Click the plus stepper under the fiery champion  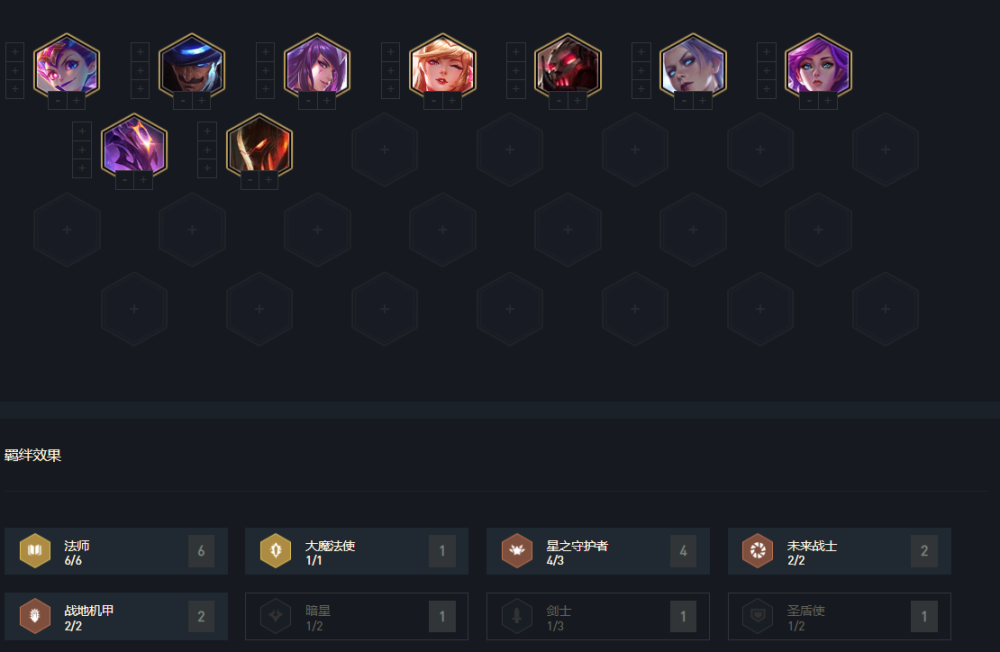click(x=268, y=181)
